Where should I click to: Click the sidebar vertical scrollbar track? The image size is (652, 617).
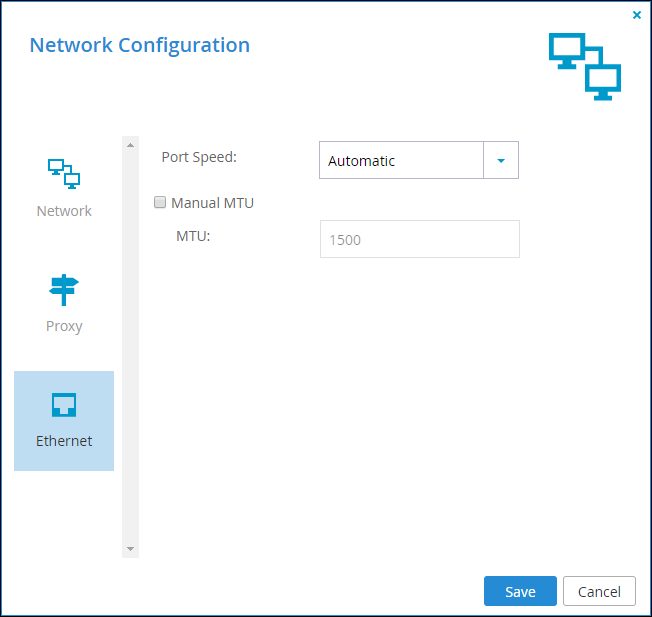click(x=130, y=347)
